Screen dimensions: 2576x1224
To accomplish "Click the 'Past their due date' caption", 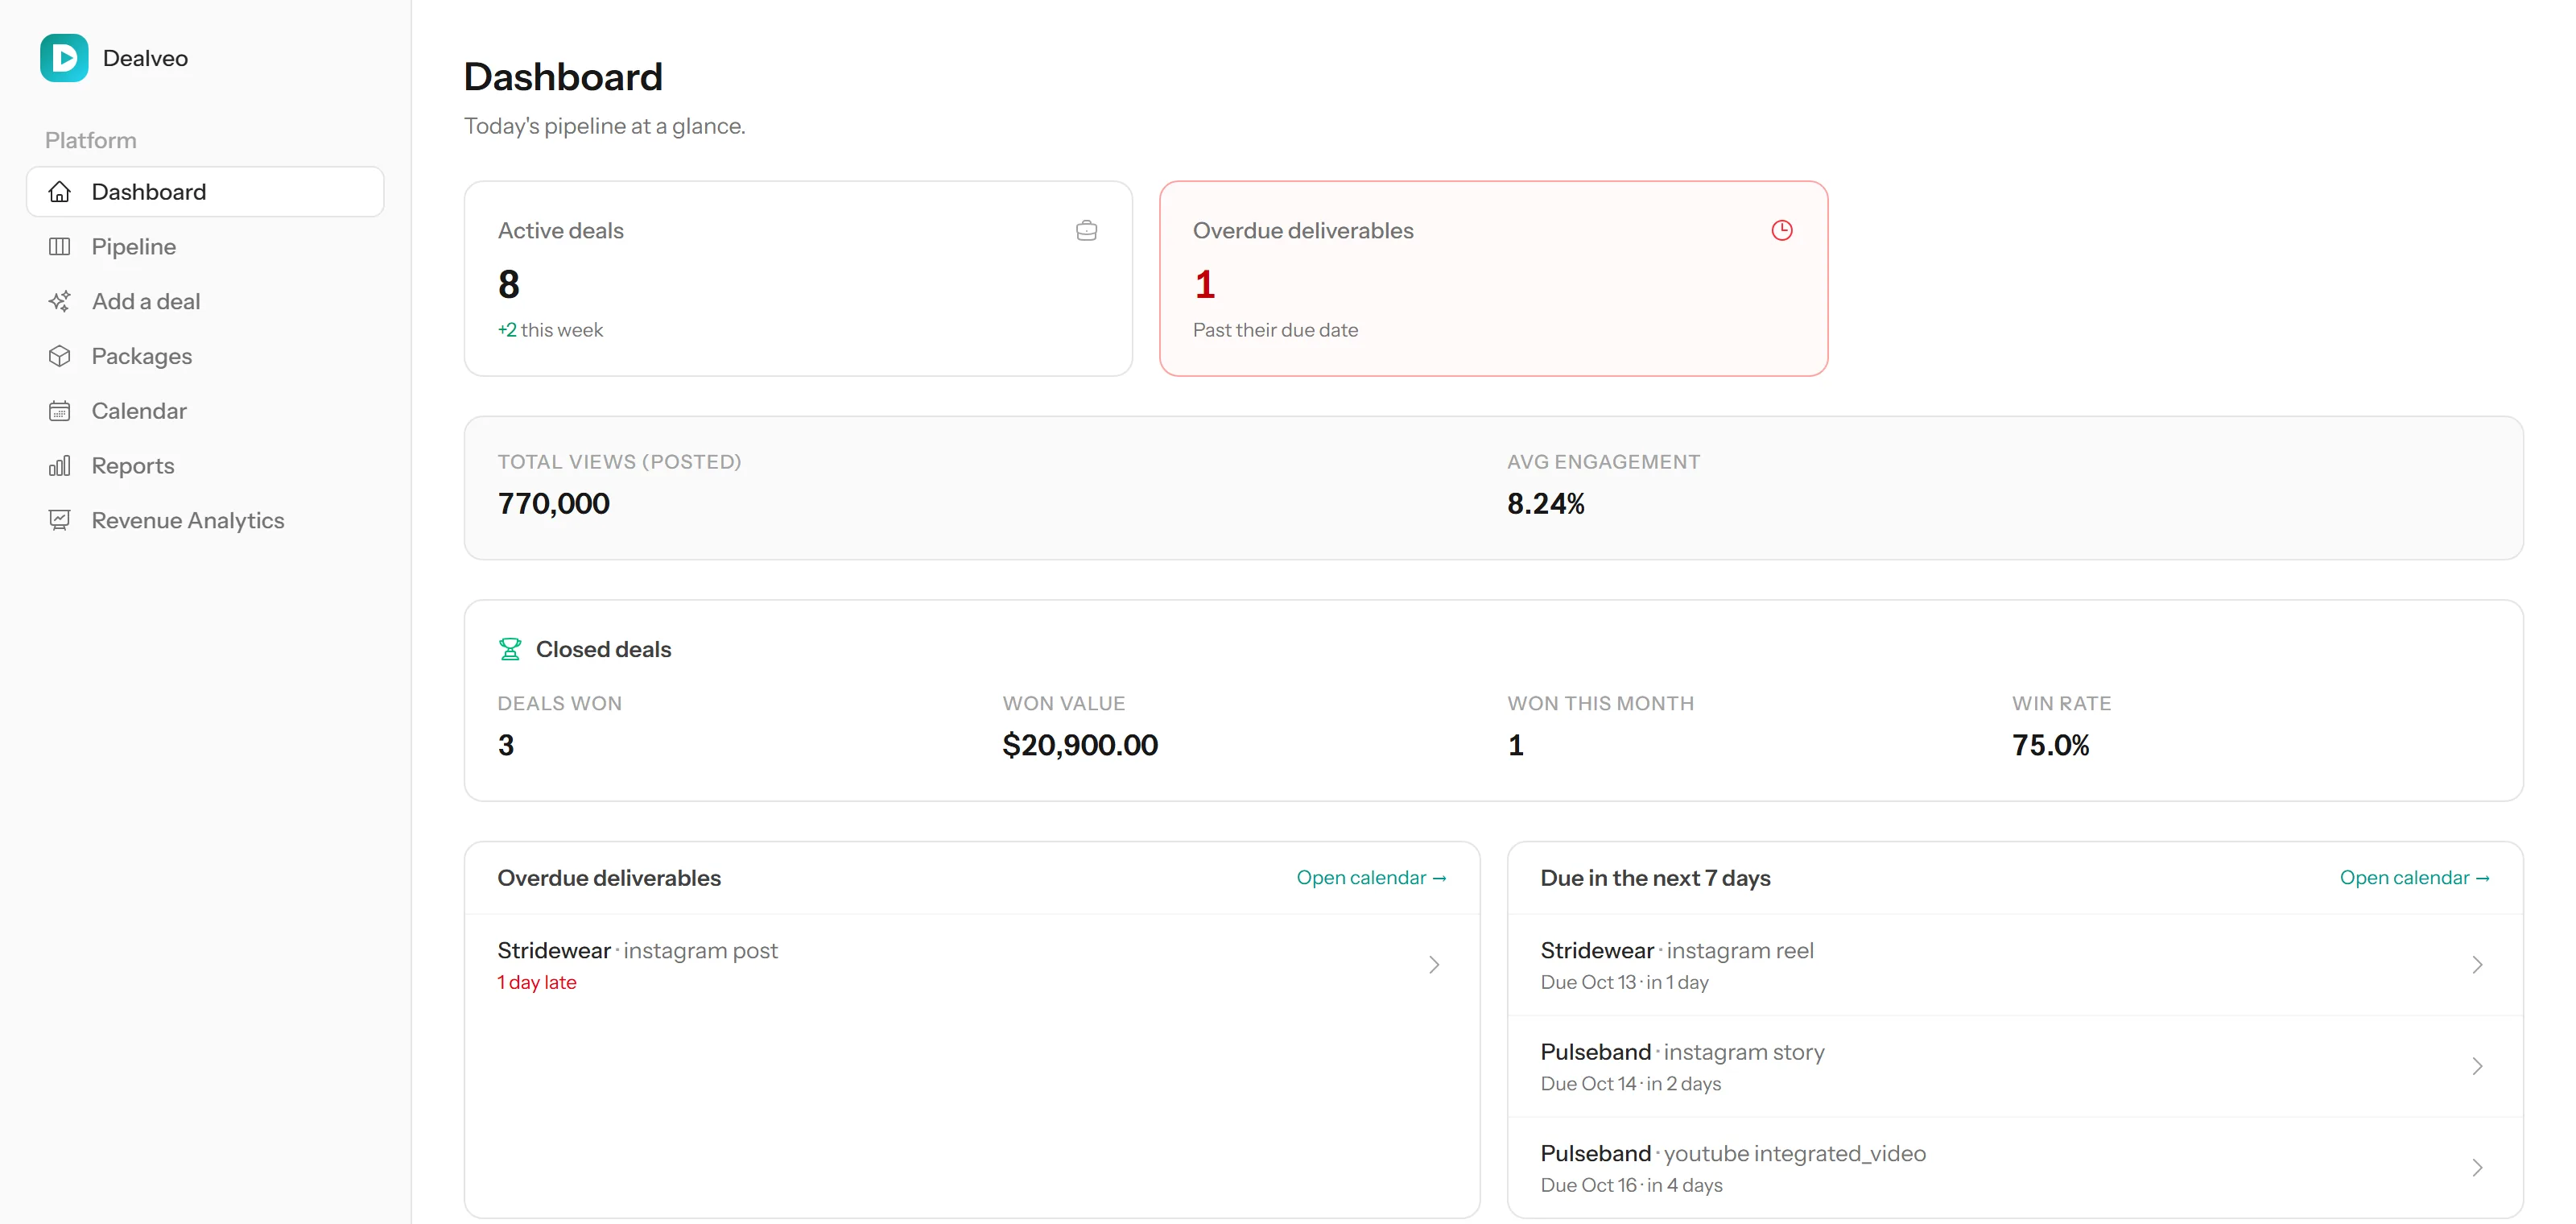I will point(1275,330).
